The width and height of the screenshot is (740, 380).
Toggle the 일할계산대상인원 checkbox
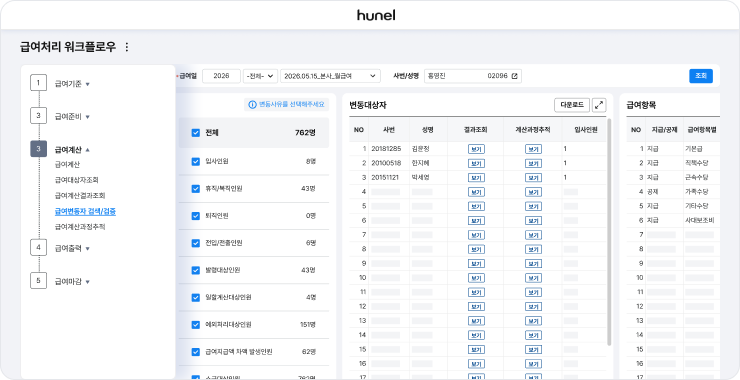point(196,297)
